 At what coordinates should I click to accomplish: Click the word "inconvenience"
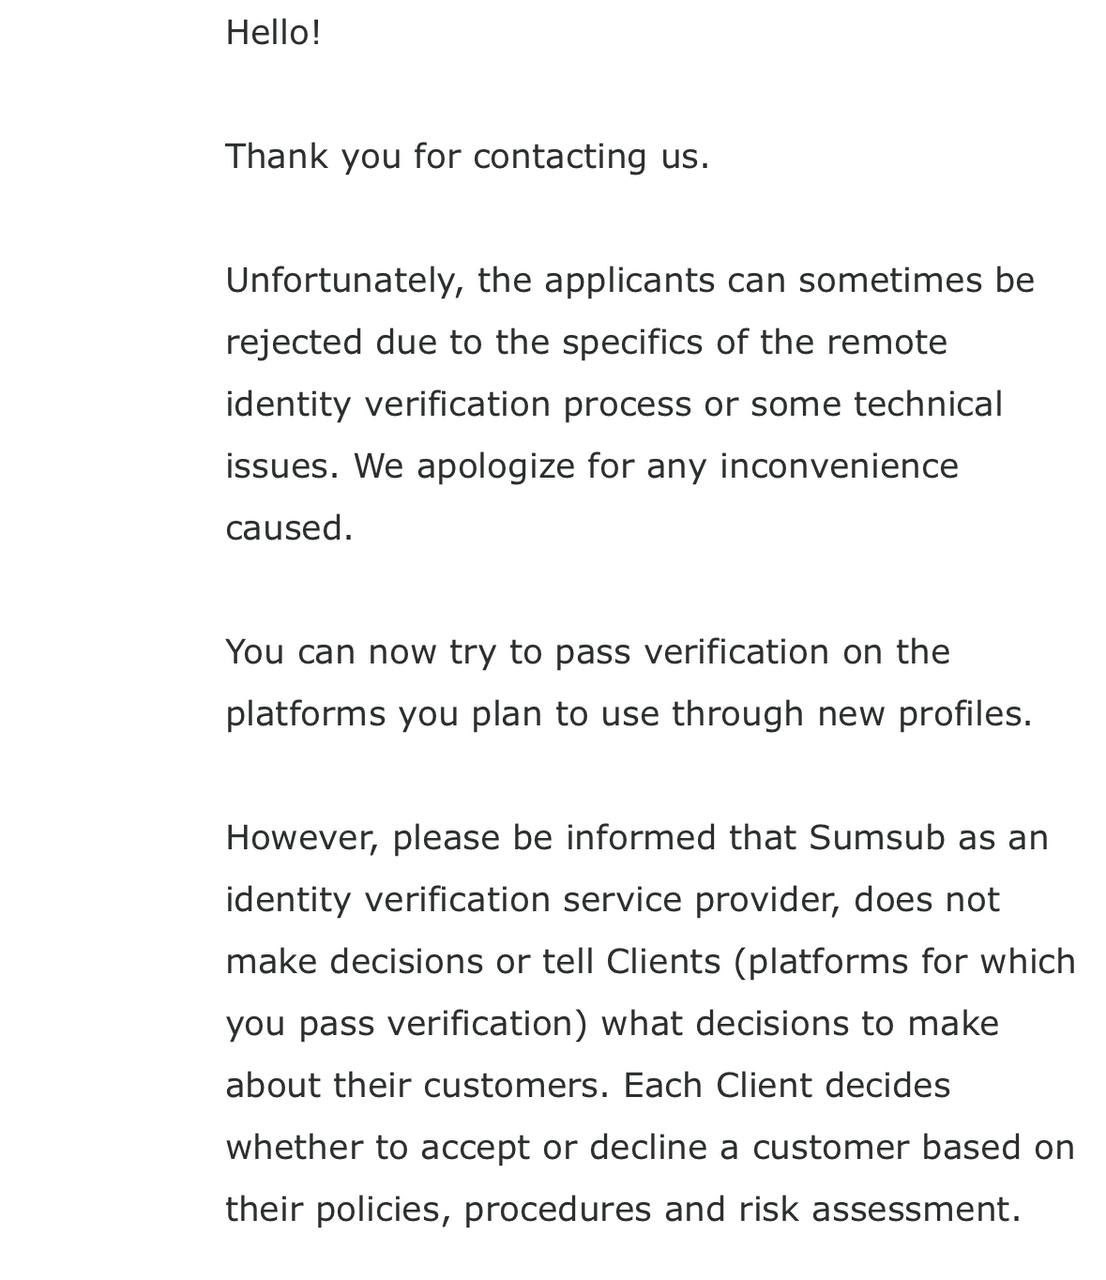click(839, 466)
